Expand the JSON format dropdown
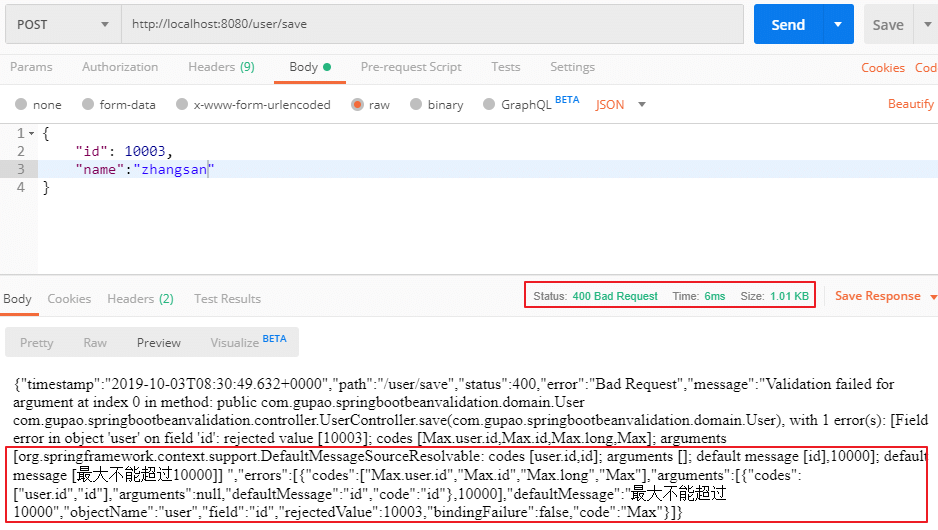 tap(621, 105)
